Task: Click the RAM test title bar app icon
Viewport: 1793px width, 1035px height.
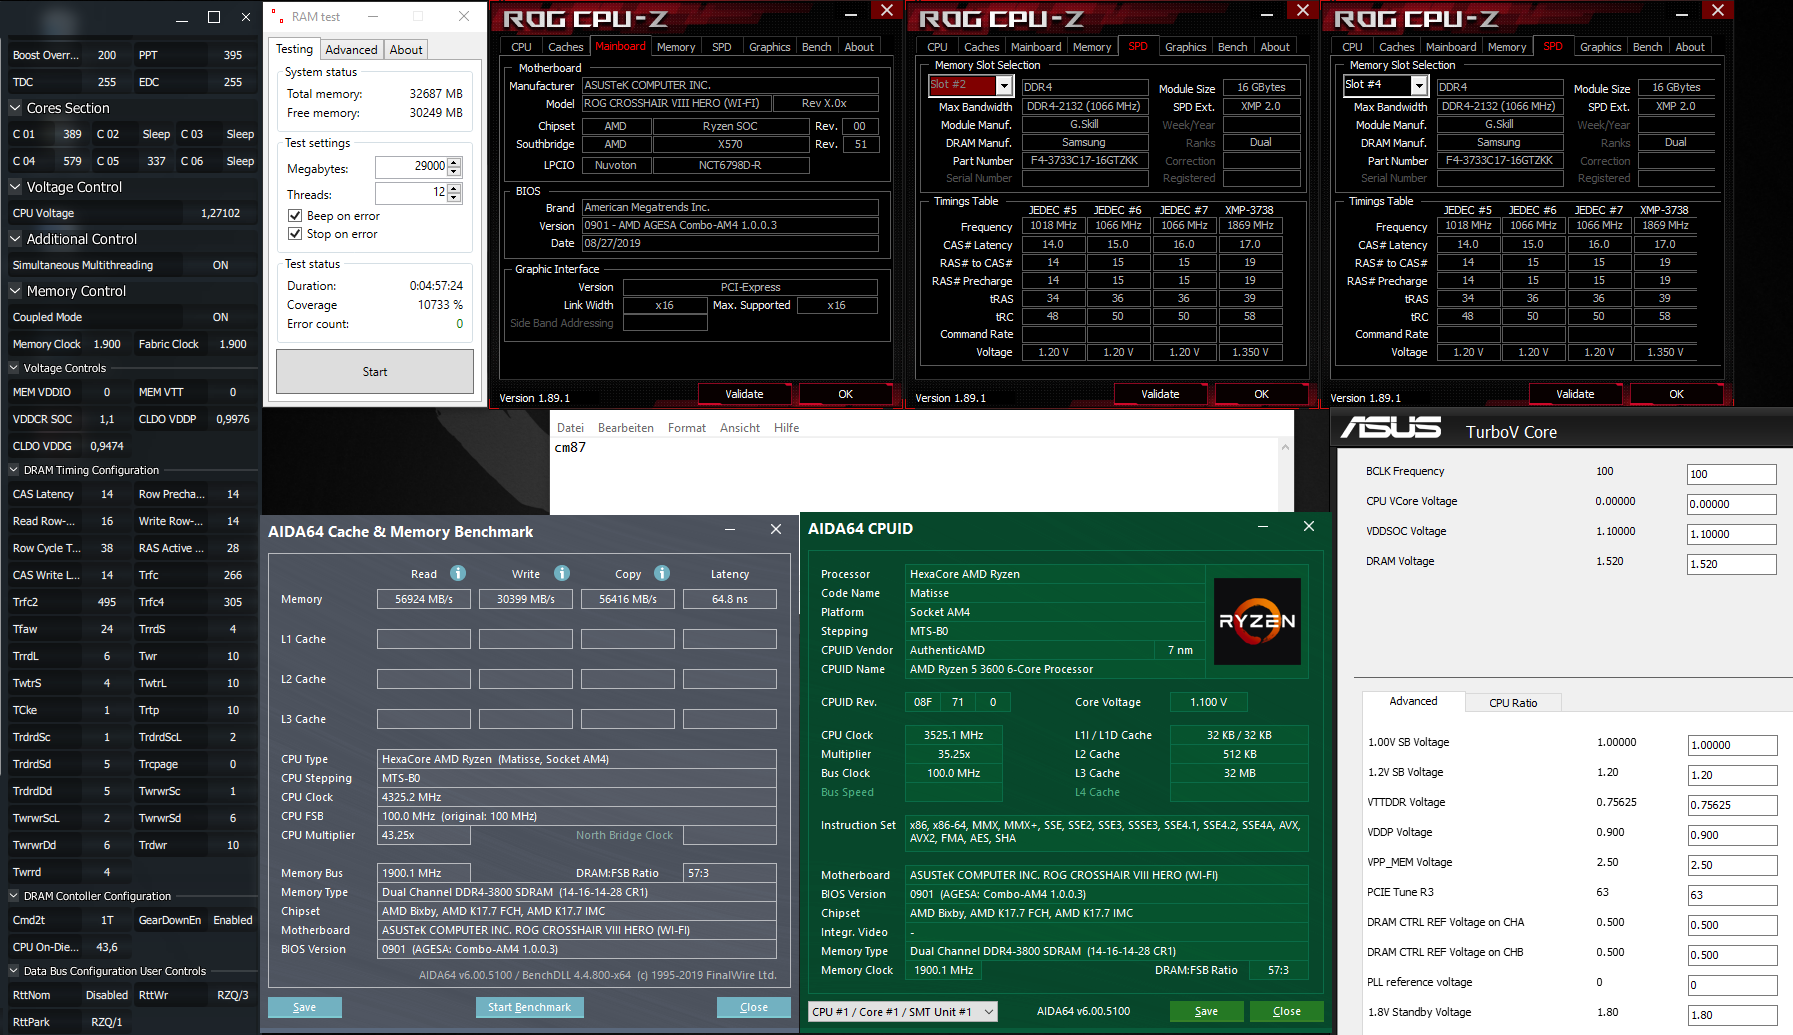Action: coord(278,16)
